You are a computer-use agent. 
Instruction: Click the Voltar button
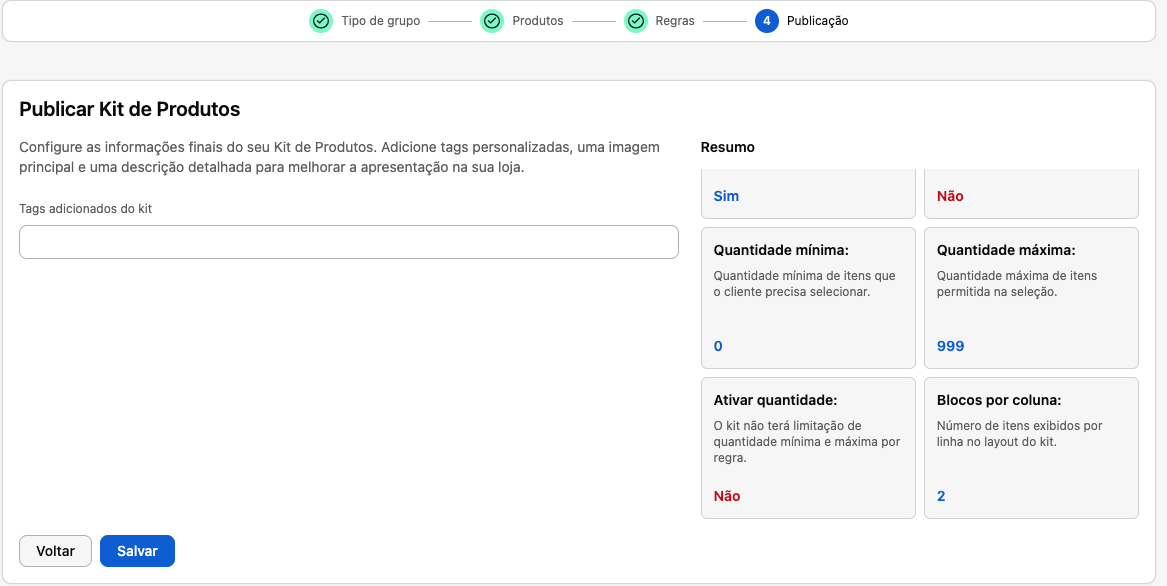55,551
